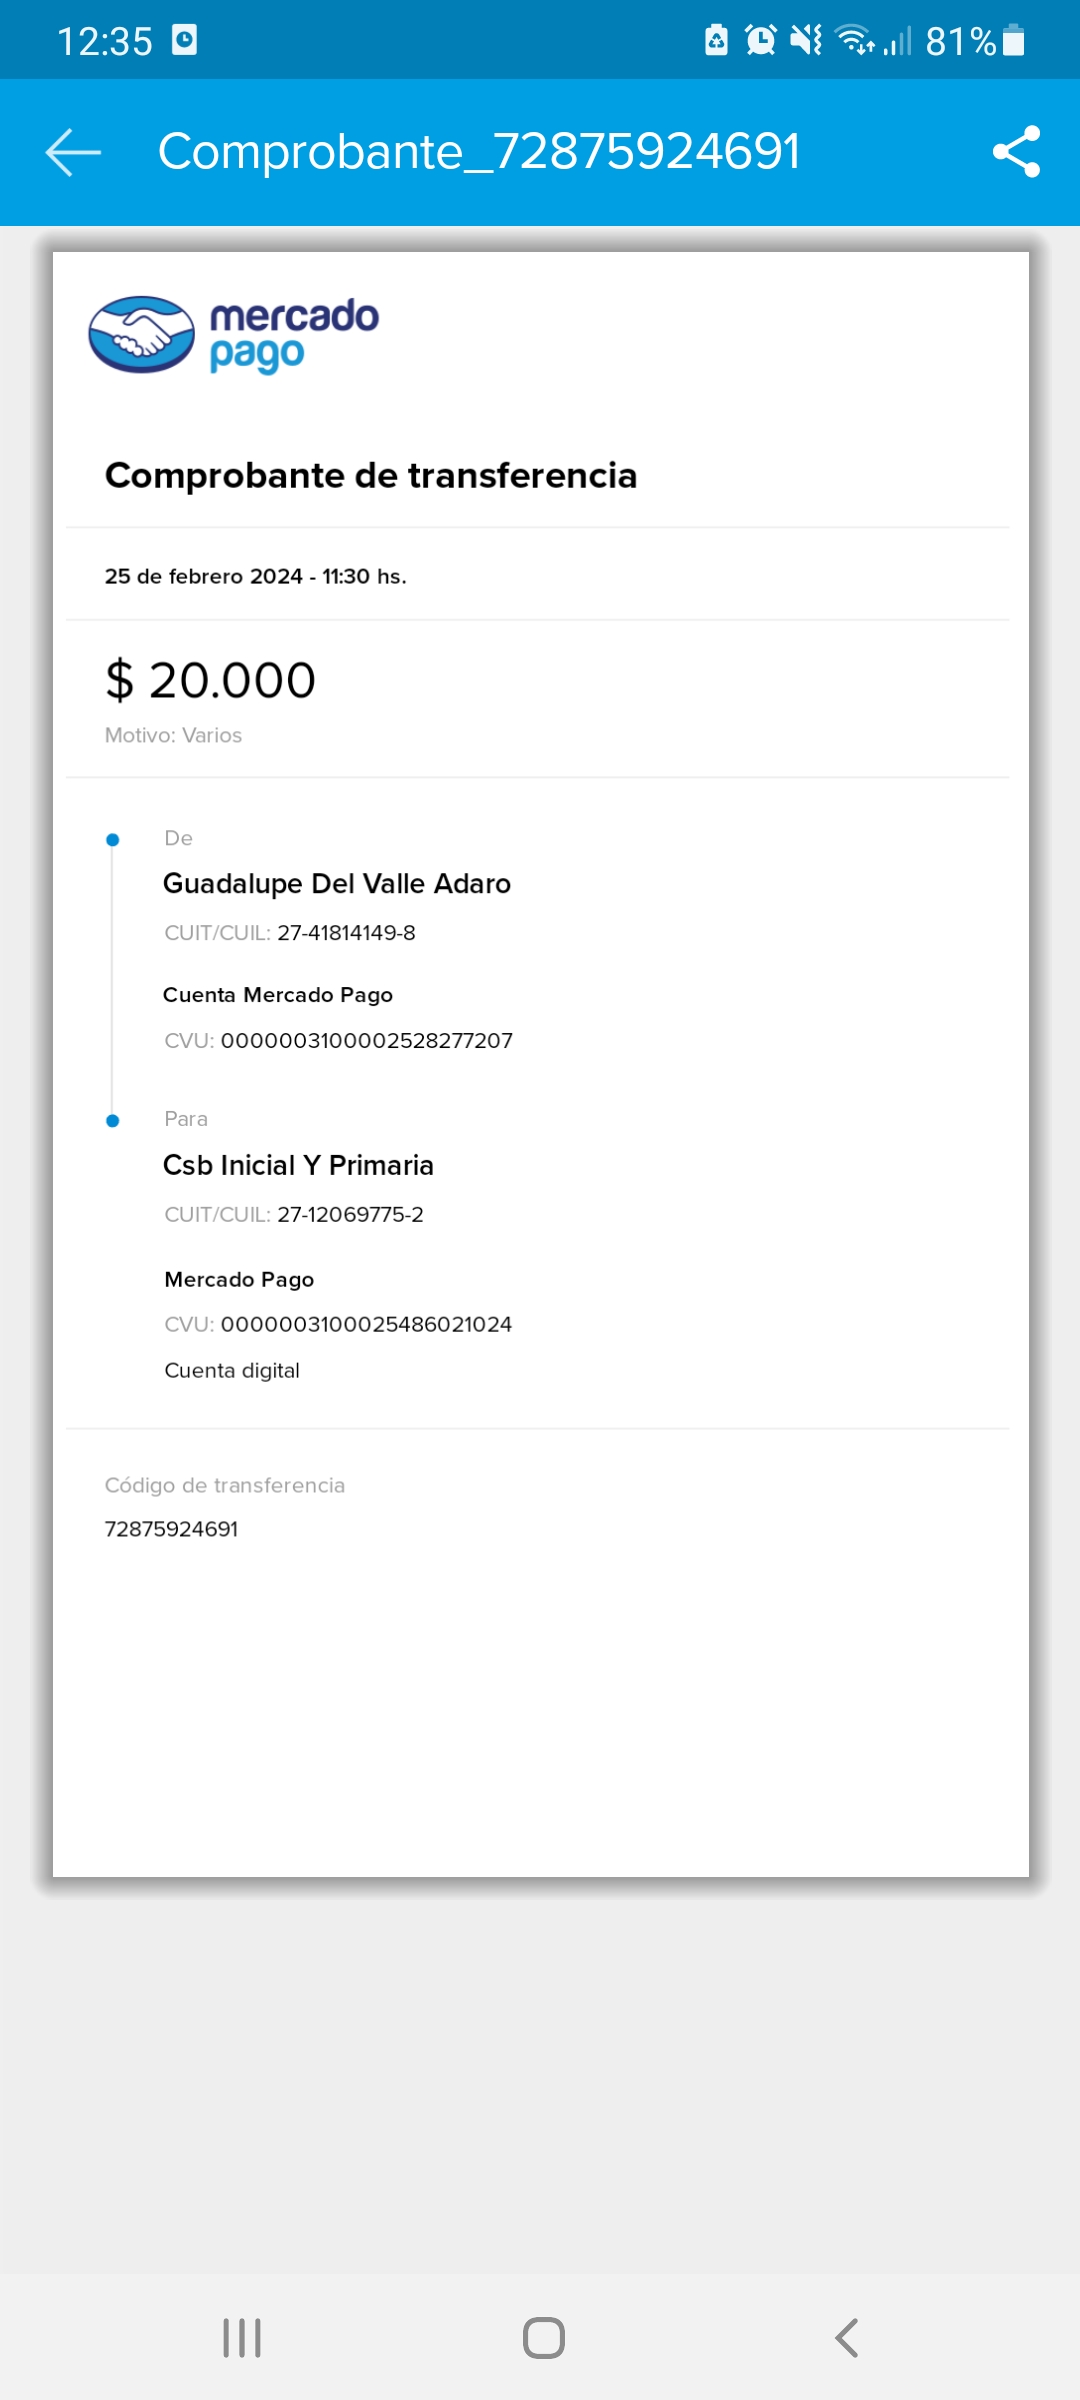The width and height of the screenshot is (1080, 2400).
Task: Tap transfer code 72875924691
Action: click(x=171, y=1529)
